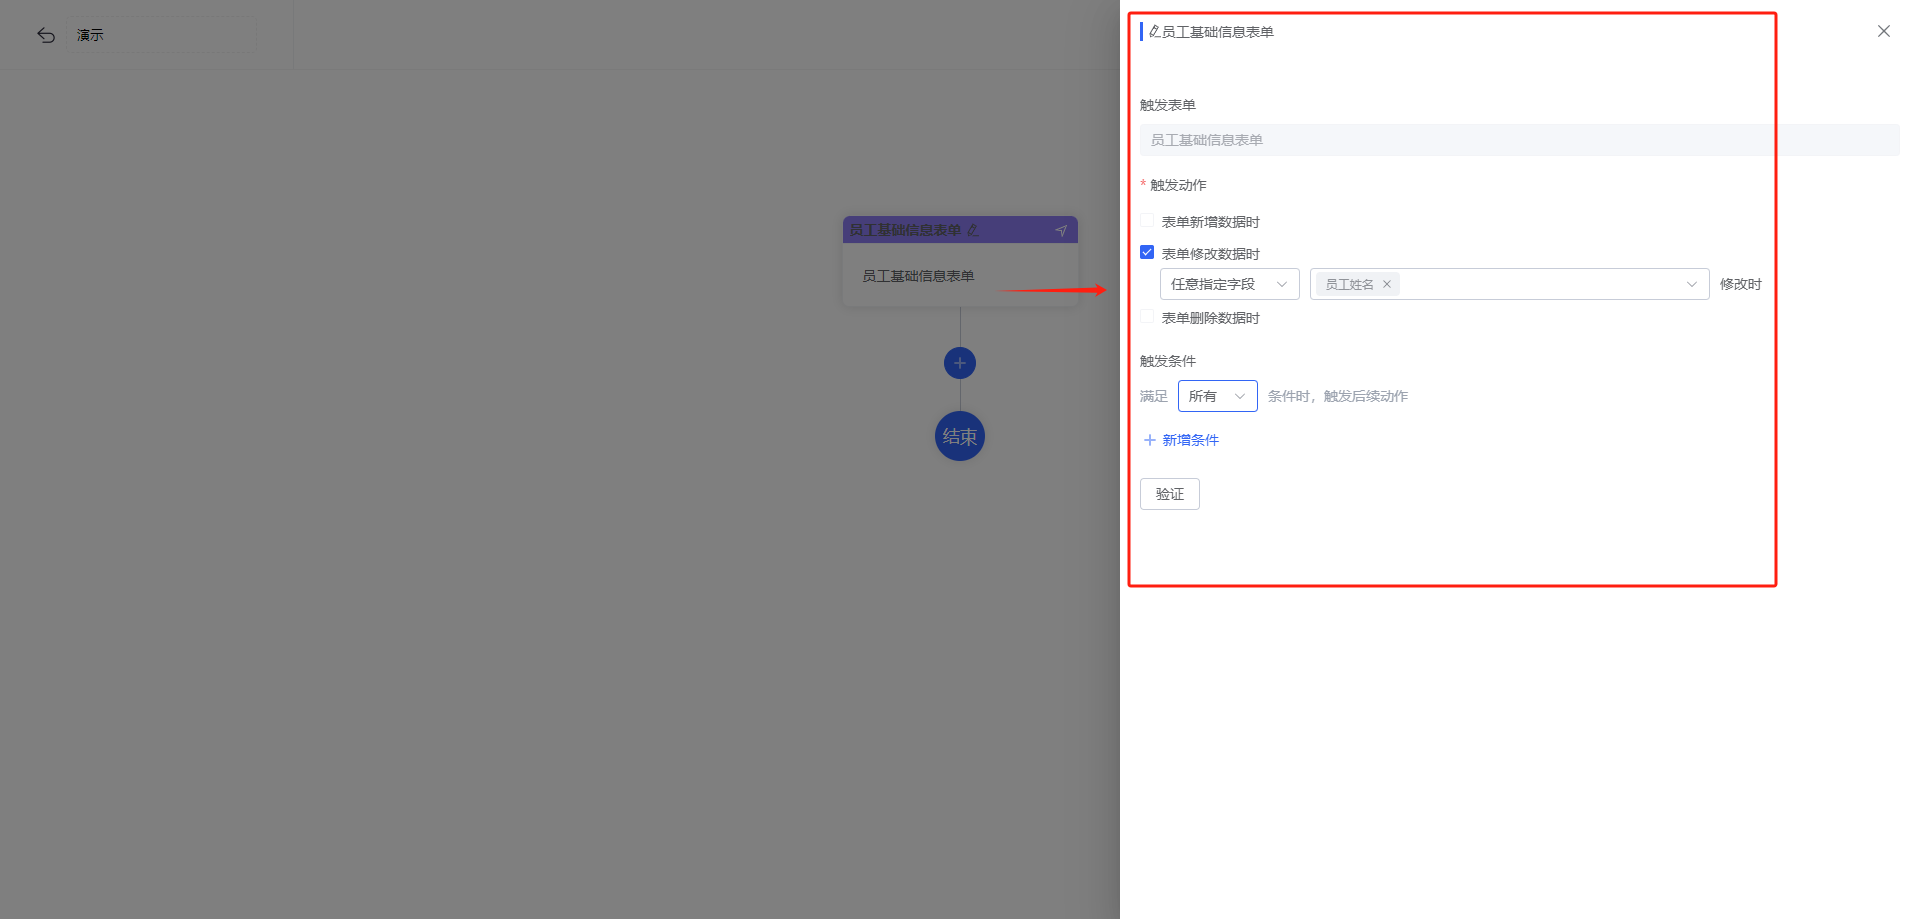Remove the 员工姓名 tag with its x
This screenshot has width=1920, height=919.
pos(1387,284)
